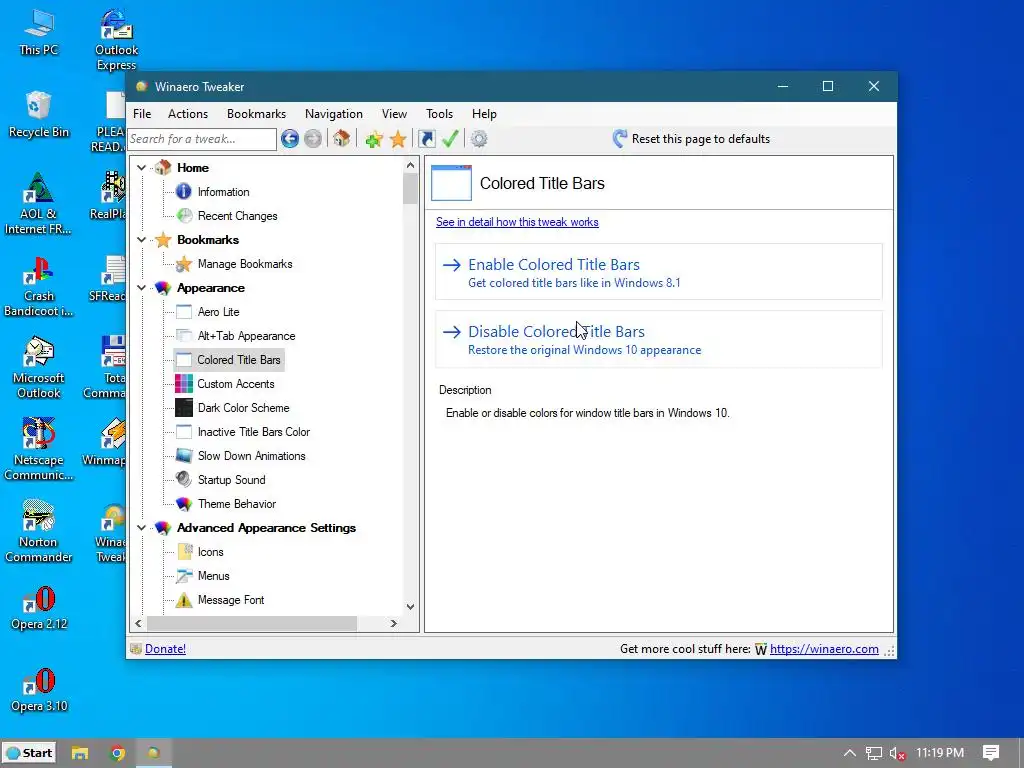Open Crash Bandicoot desktop shortcut
Image resolution: width=1024 pixels, height=768 pixels.
[39, 286]
